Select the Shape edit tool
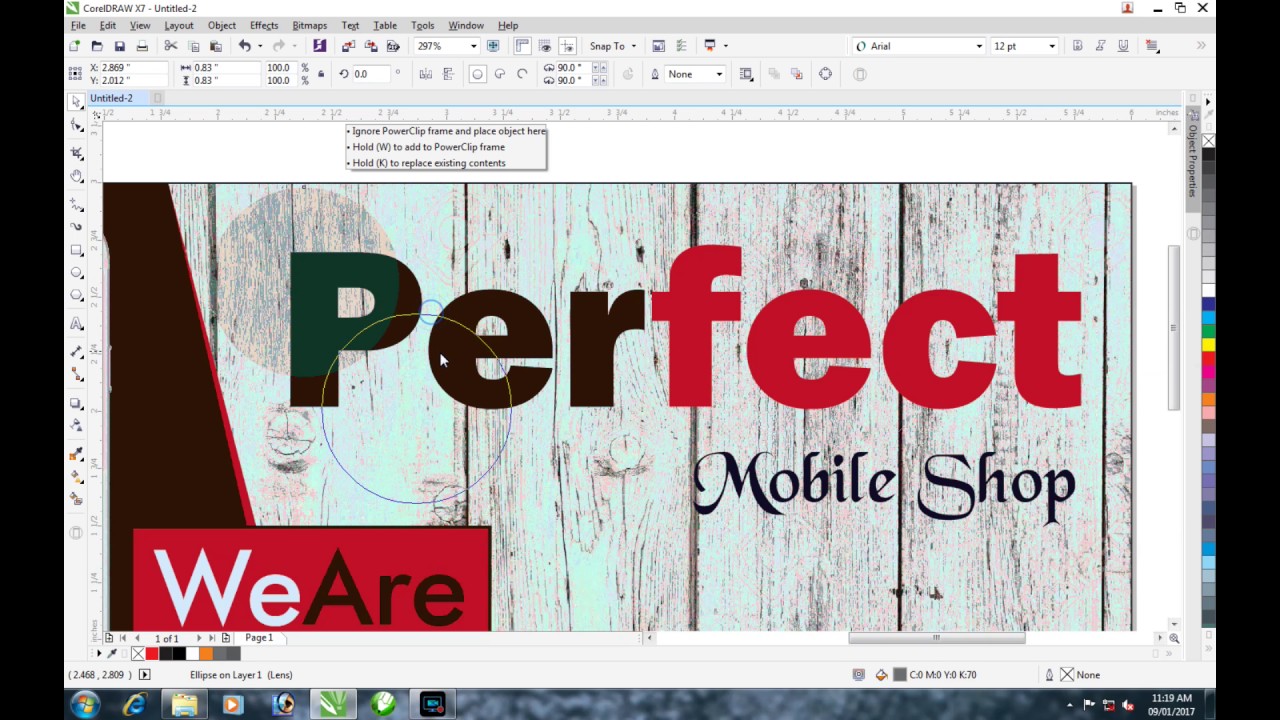1280x720 pixels. (76, 126)
